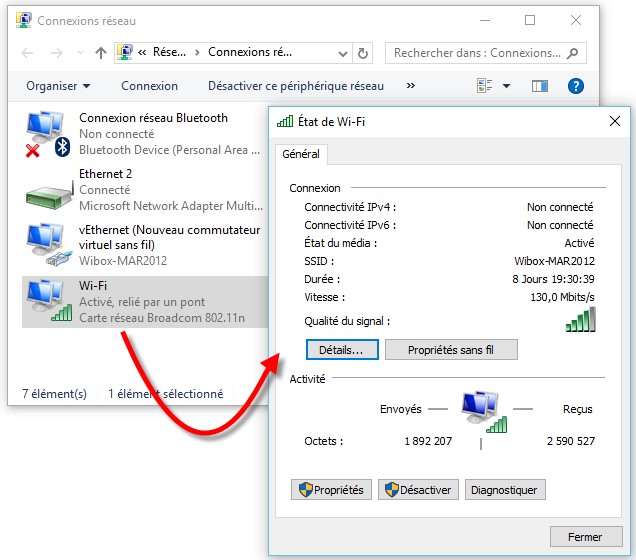This screenshot has width=636, height=560.
Task: Open the Détails... button
Action: pyautogui.click(x=341, y=349)
